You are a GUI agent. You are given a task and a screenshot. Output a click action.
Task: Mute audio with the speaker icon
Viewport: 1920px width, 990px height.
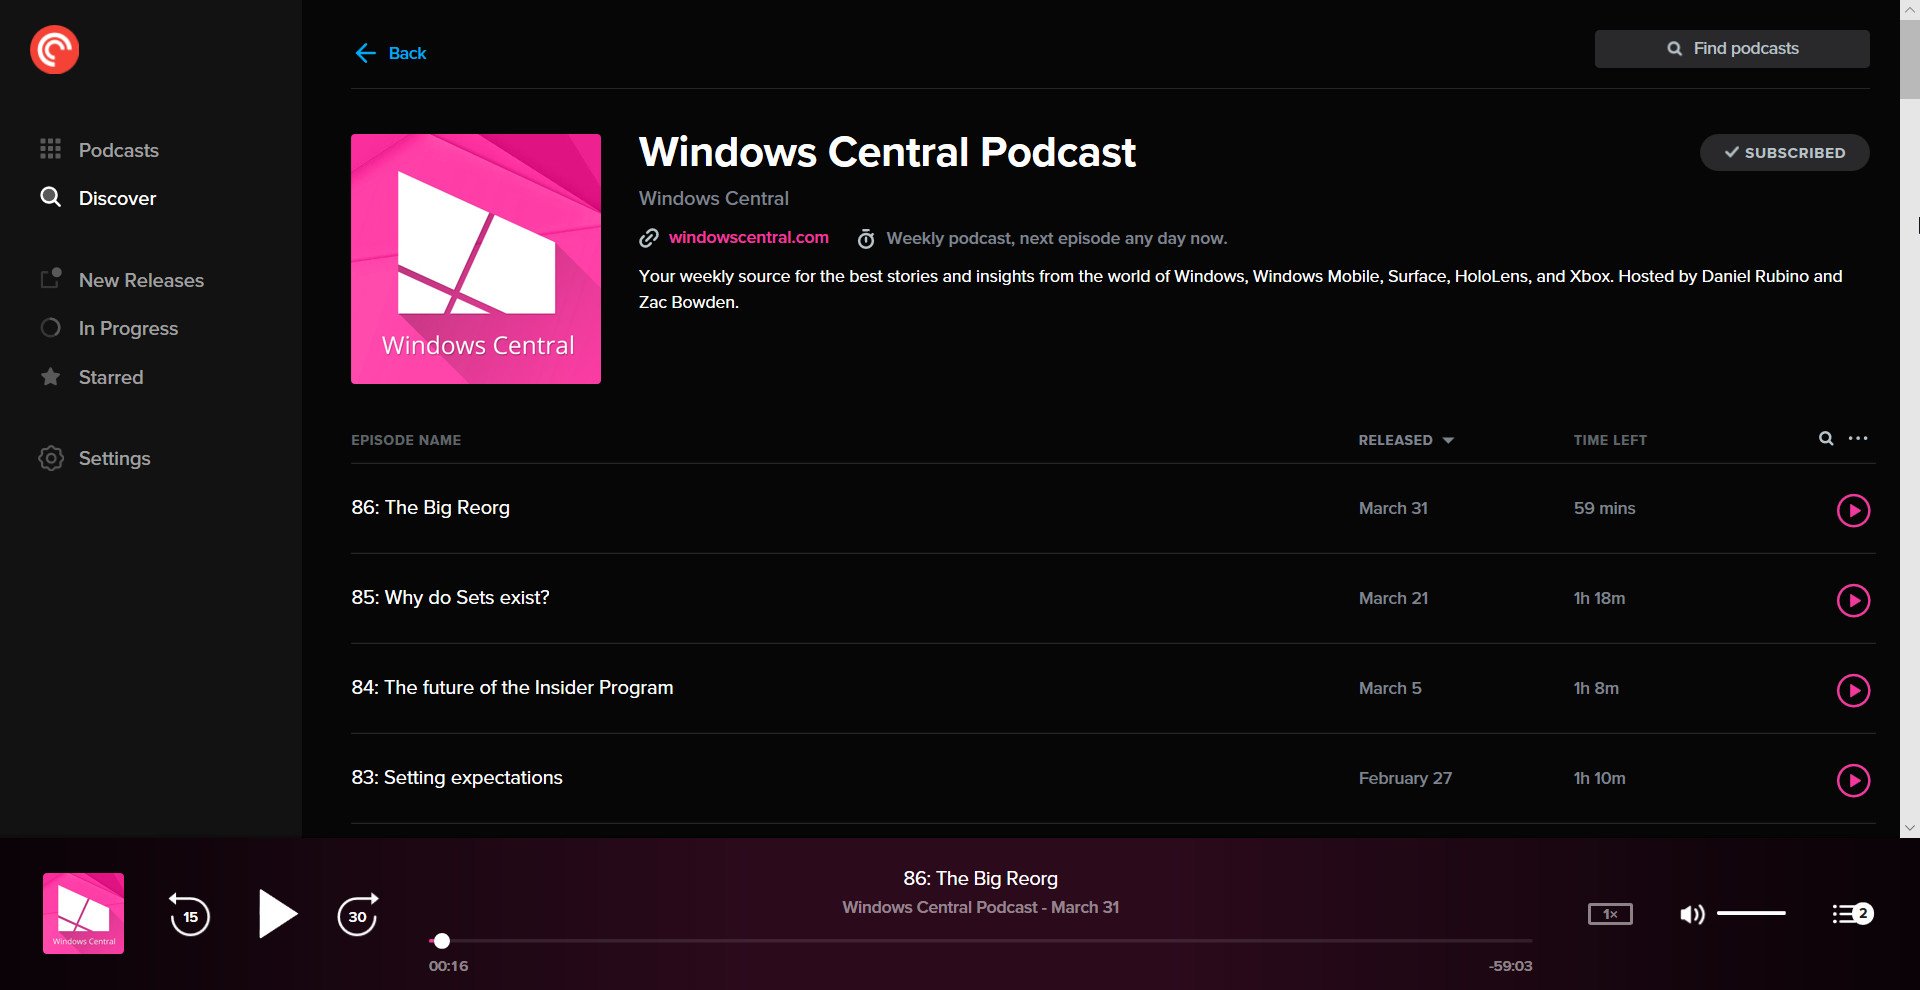[x=1692, y=914]
